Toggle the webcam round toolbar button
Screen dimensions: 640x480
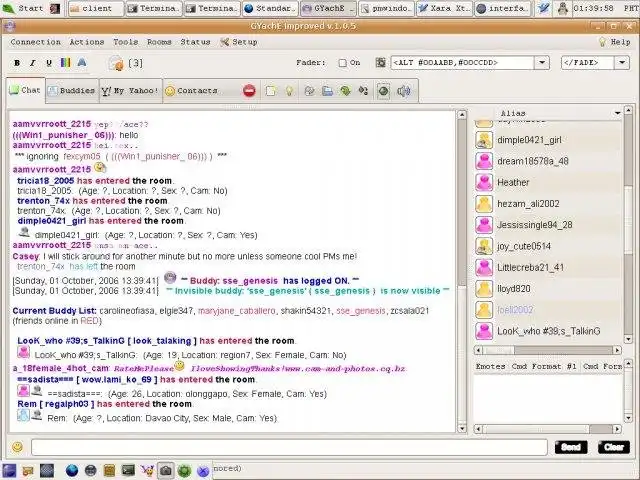(x=383, y=91)
